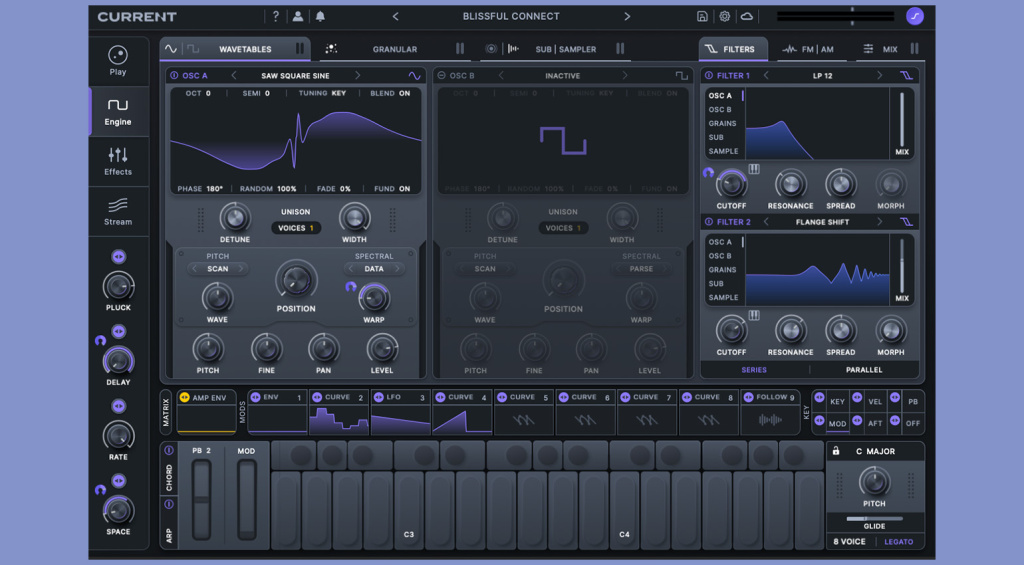Open the settings gear icon
1024x565 pixels.
click(x=724, y=16)
